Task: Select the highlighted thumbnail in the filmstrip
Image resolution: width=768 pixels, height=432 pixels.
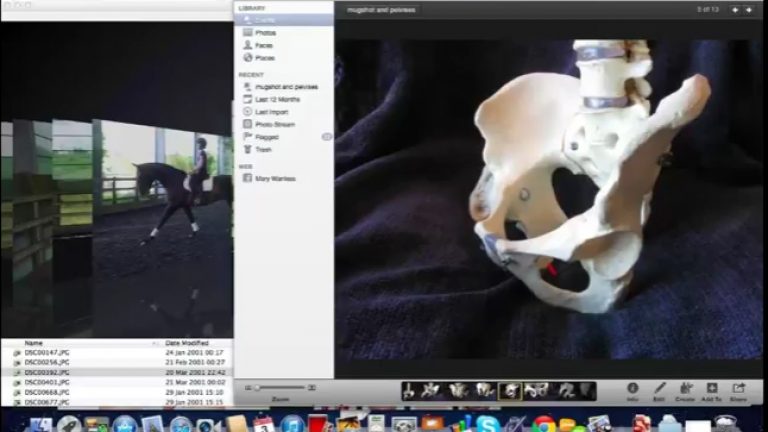Action: click(509, 390)
